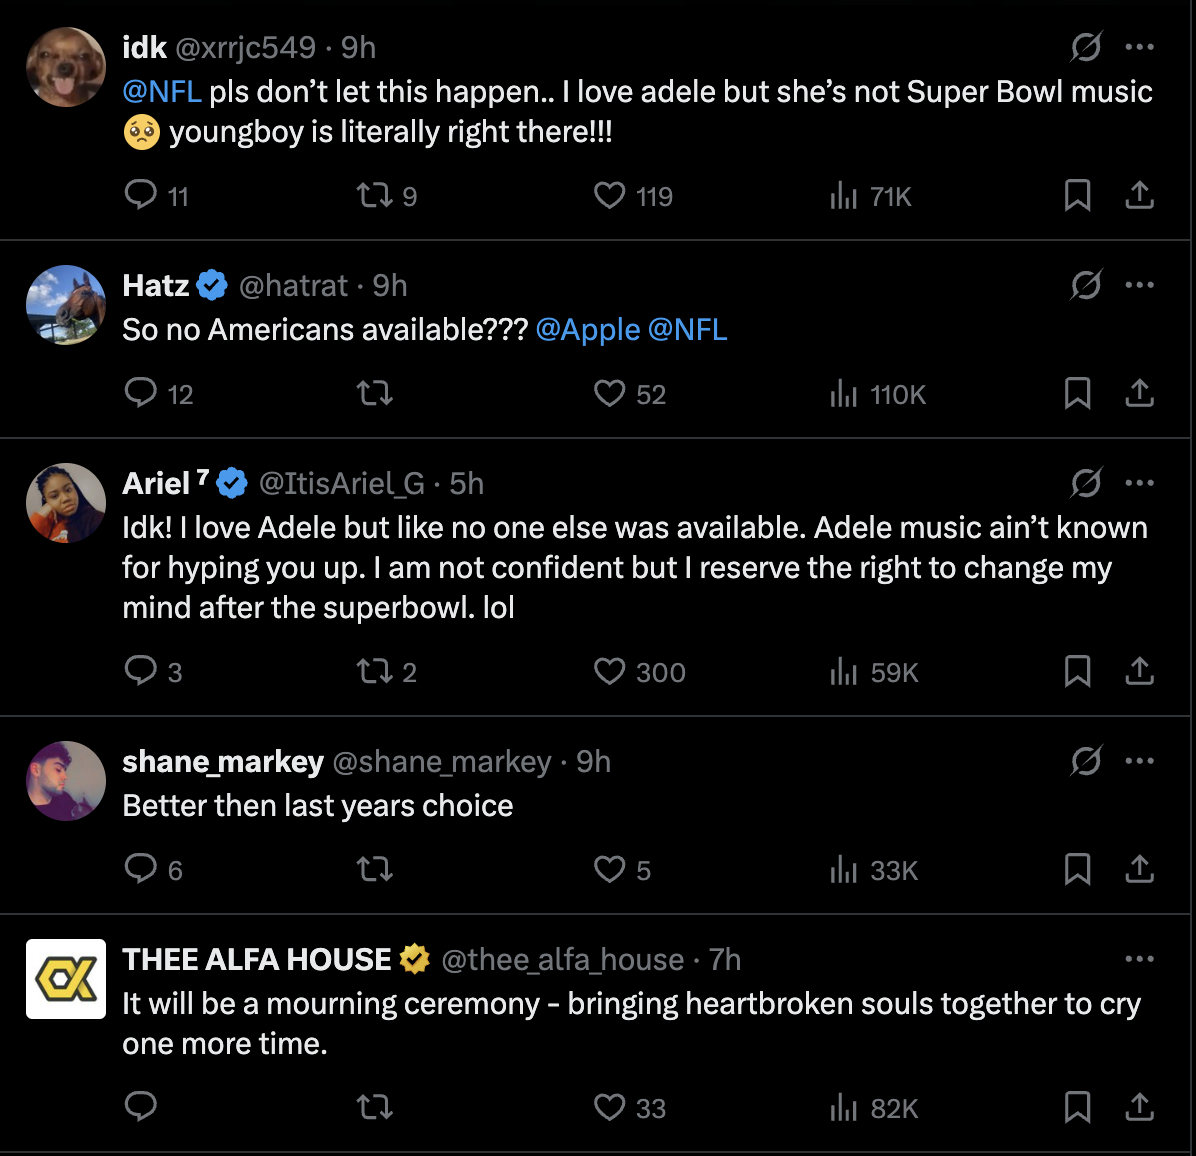Like Ariel's tweet with 300 likes
The image size is (1196, 1156).
click(x=610, y=671)
